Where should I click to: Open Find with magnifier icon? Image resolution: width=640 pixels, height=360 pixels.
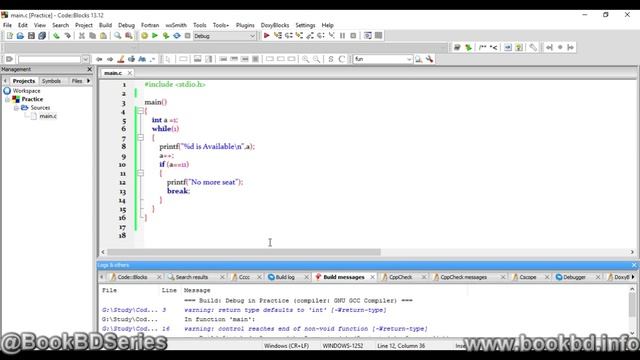[118, 36]
